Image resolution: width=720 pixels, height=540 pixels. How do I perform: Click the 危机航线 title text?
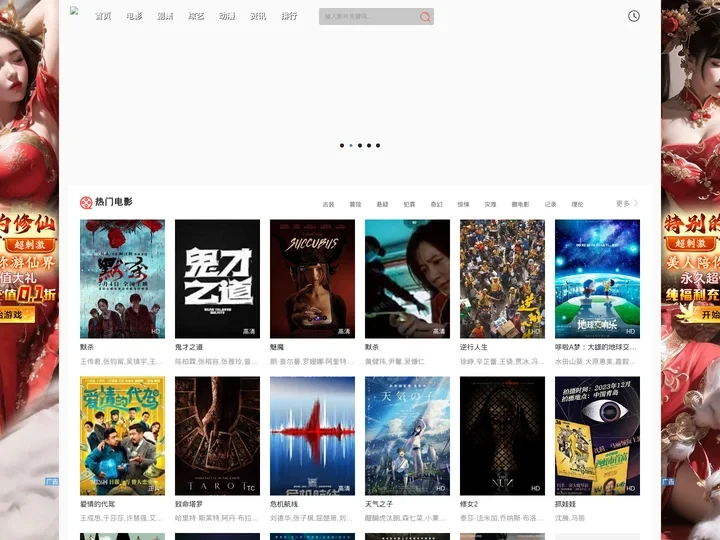tap(284, 504)
